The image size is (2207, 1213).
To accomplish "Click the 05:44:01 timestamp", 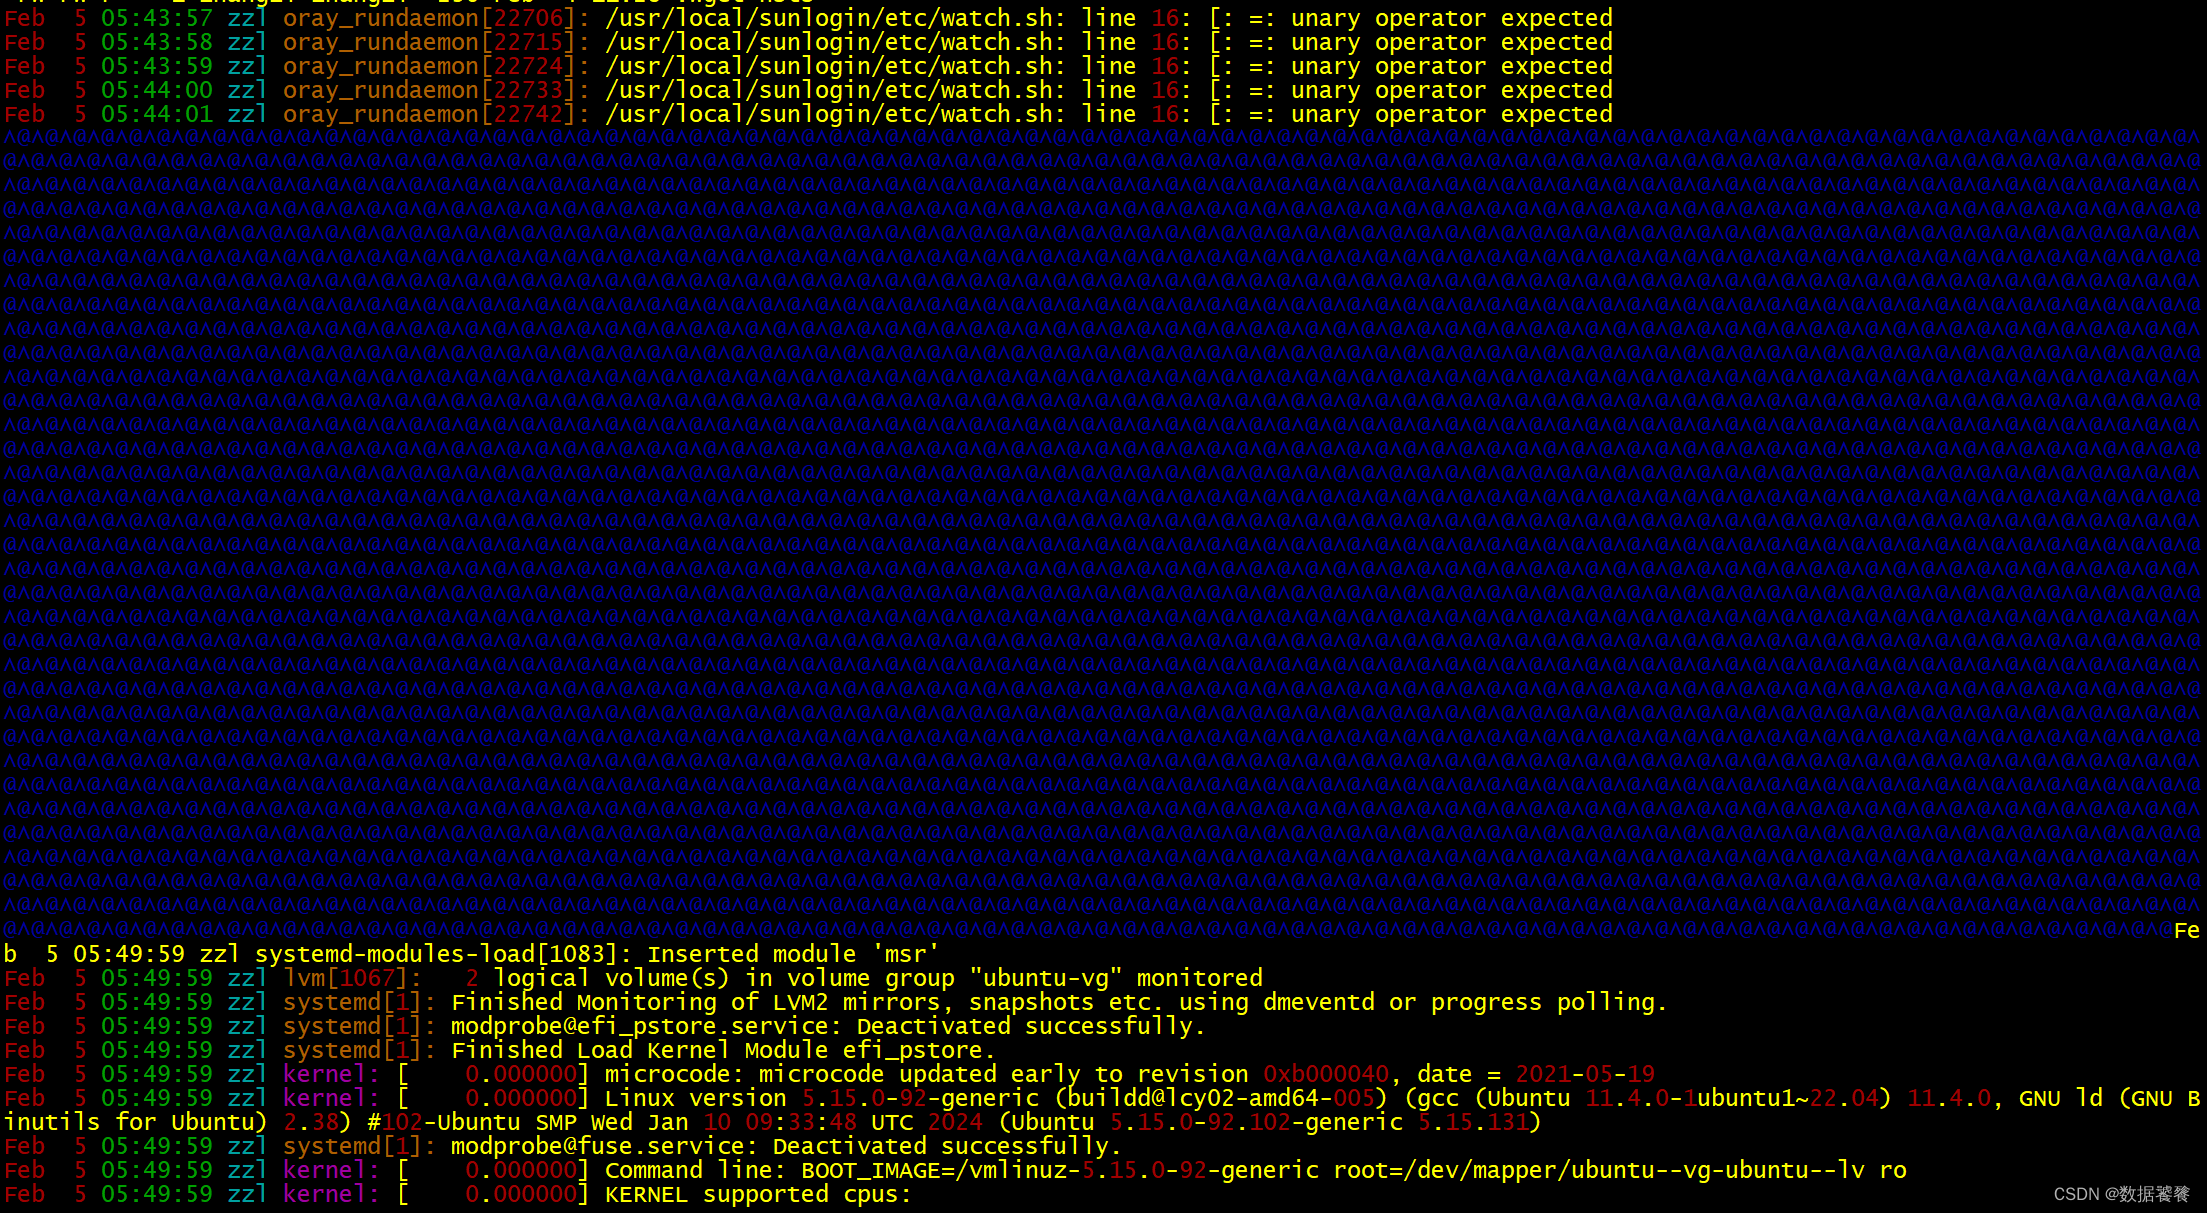I will pyautogui.click(x=157, y=114).
